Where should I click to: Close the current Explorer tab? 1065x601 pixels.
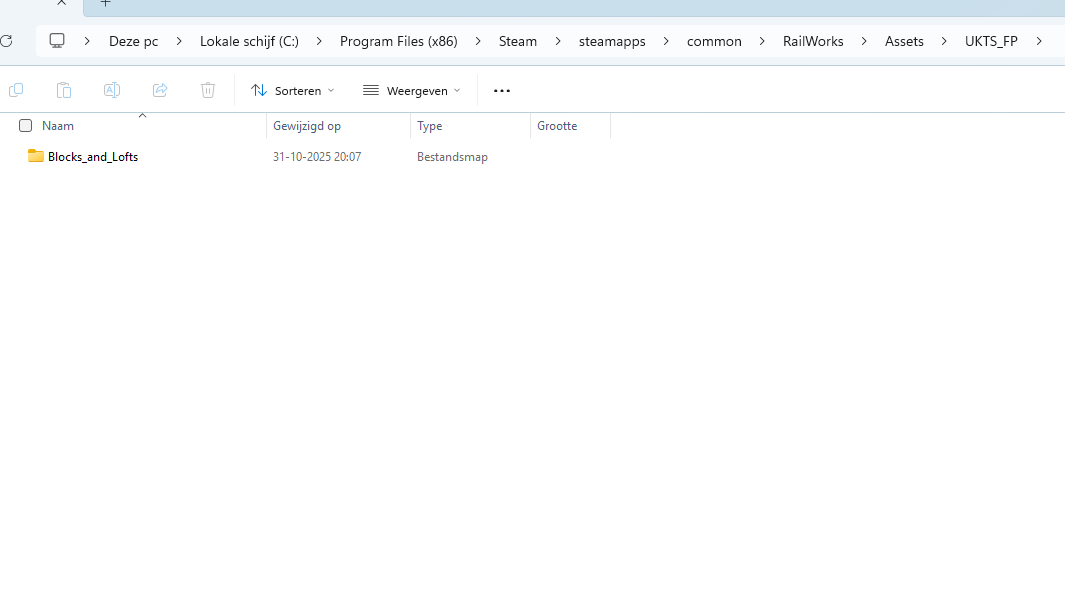[61, 3]
